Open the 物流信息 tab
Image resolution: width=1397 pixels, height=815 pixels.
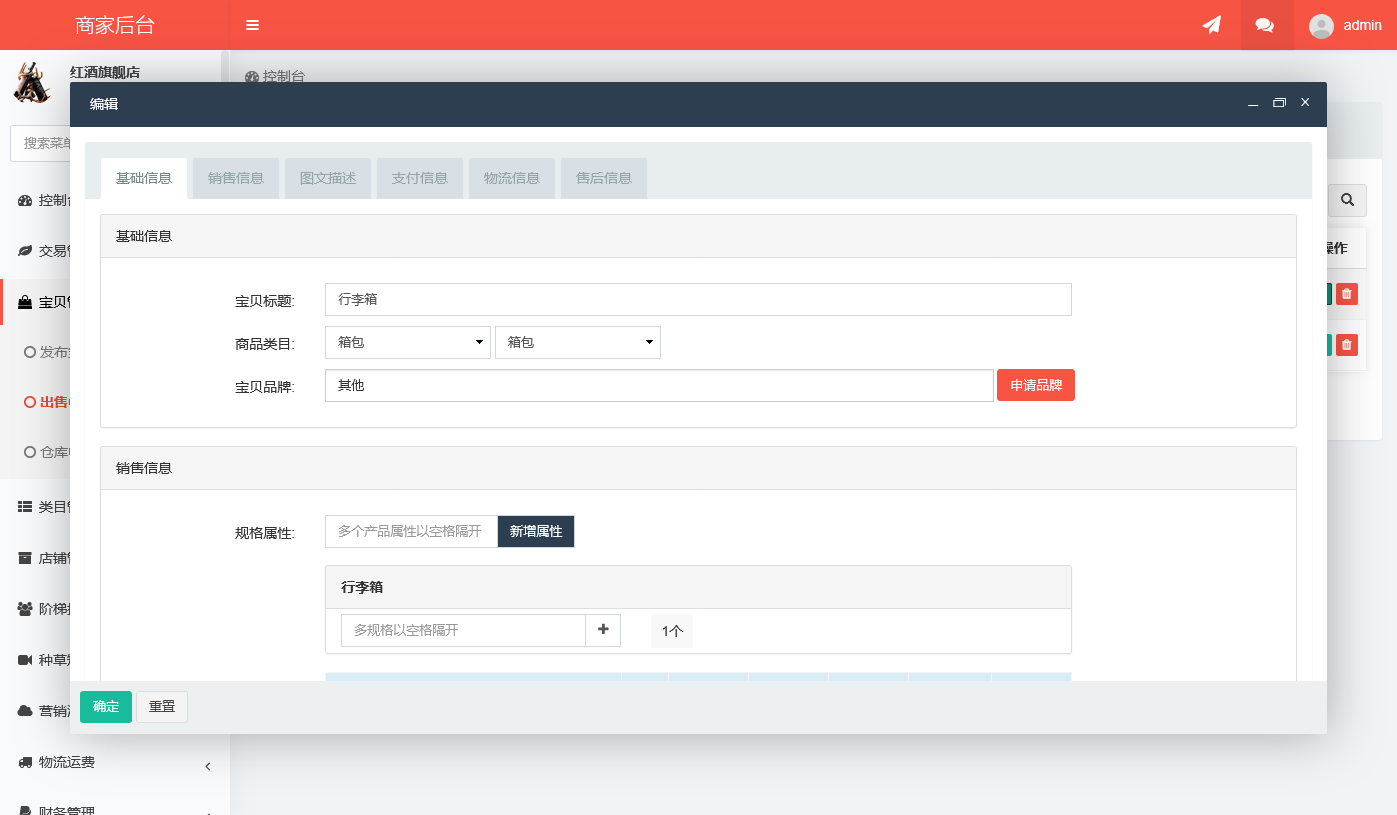(512, 178)
